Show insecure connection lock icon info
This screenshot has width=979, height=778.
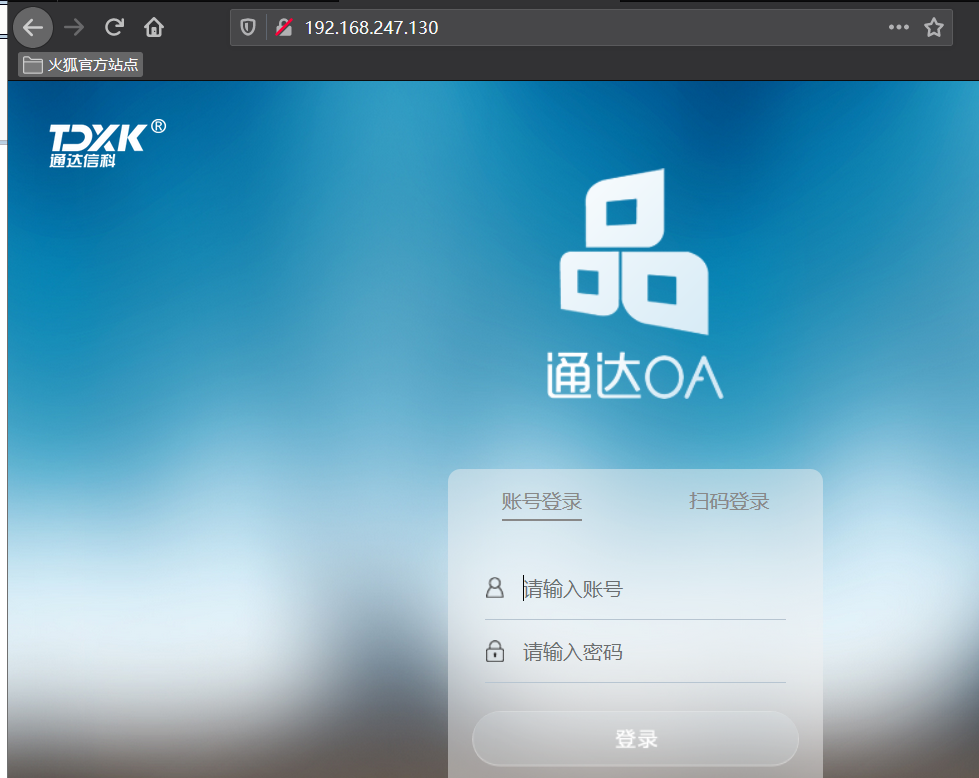coord(284,27)
